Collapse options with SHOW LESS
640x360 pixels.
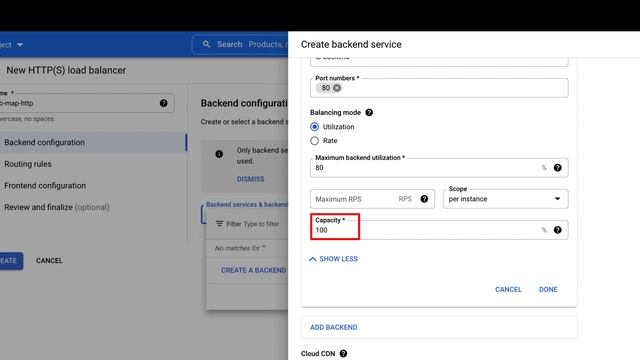click(x=333, y=259)
